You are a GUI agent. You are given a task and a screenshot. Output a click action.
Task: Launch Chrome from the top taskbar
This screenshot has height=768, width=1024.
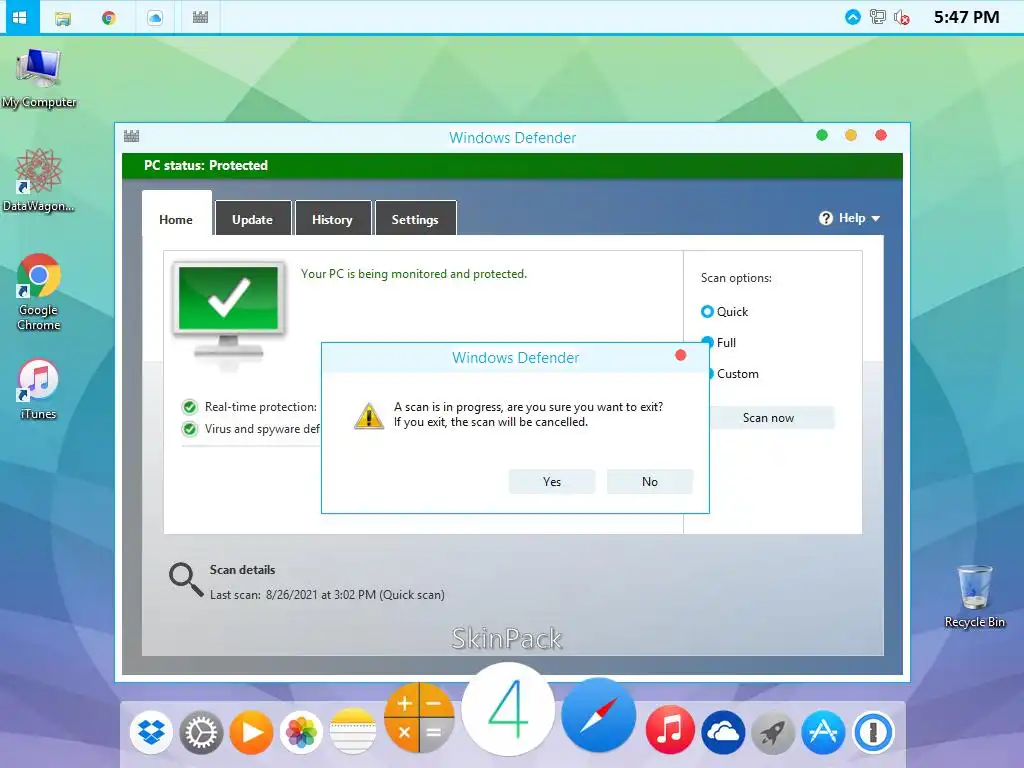[109, 18]
